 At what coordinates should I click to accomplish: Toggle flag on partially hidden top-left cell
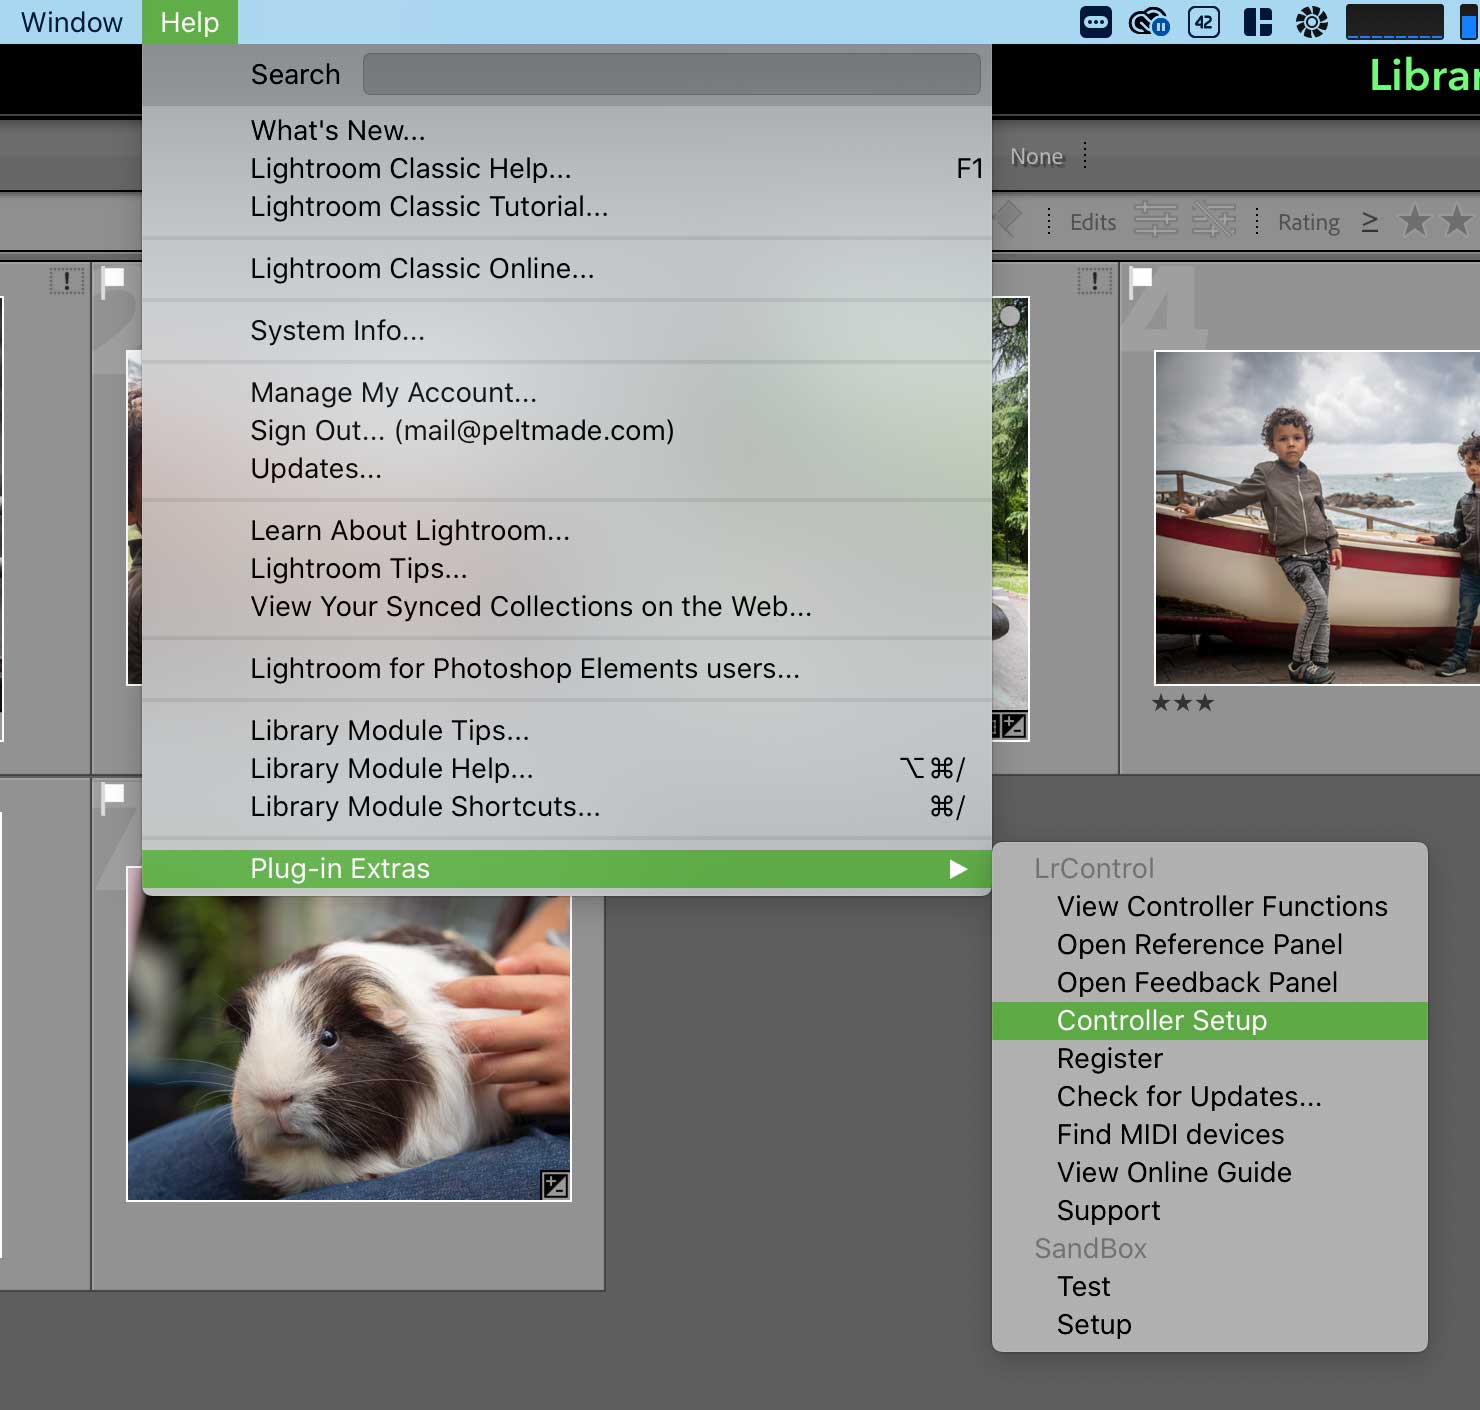point(113,281)
